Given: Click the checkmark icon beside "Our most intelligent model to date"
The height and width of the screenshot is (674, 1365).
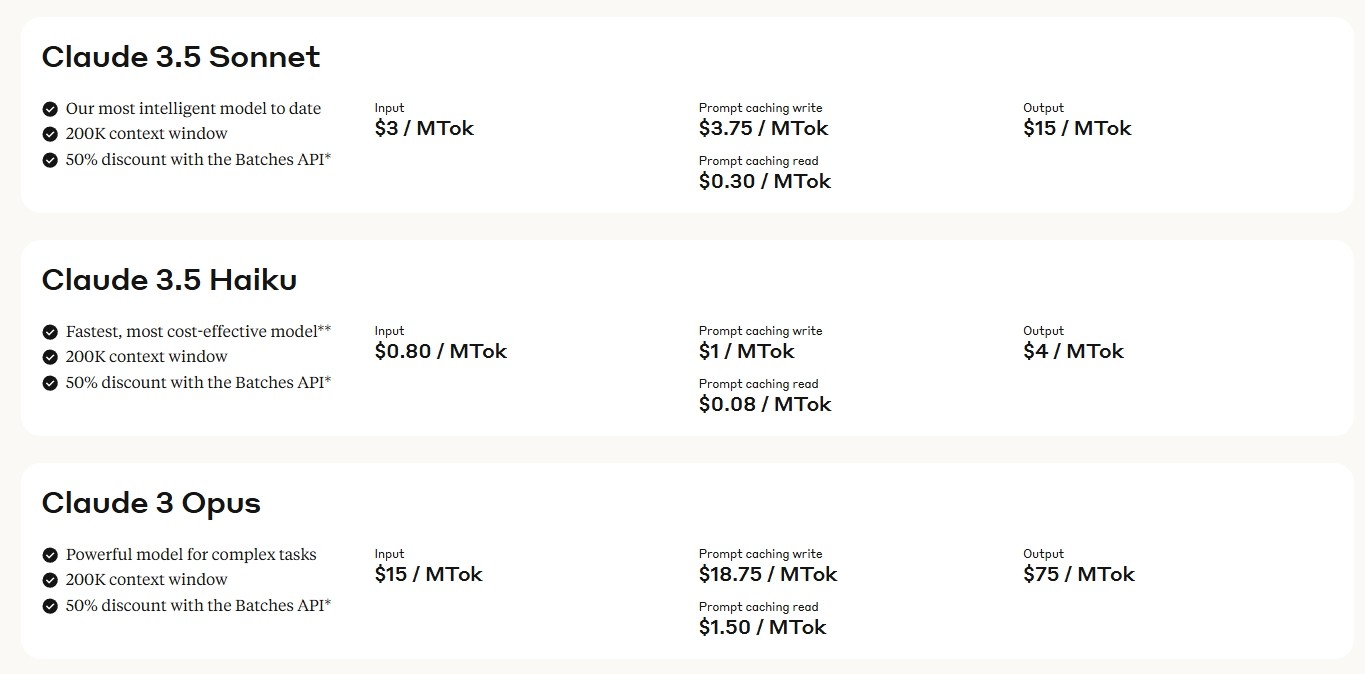Looking at the screenshot, I should [x=50, y=109].
